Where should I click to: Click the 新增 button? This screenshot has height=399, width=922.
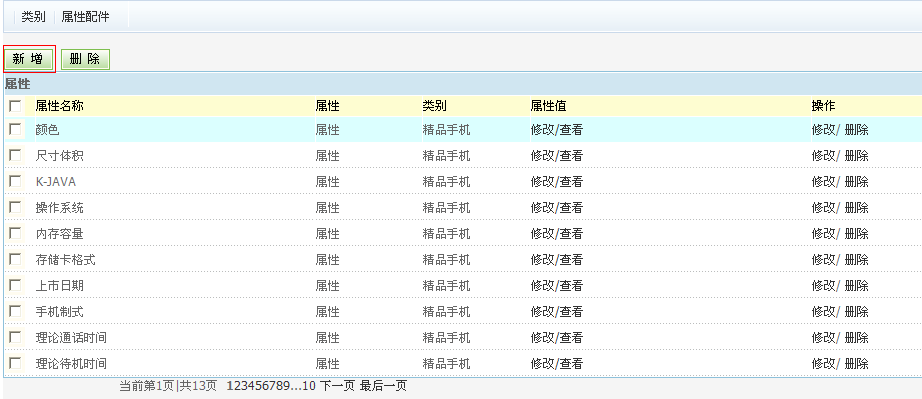(x=28, y=59)
